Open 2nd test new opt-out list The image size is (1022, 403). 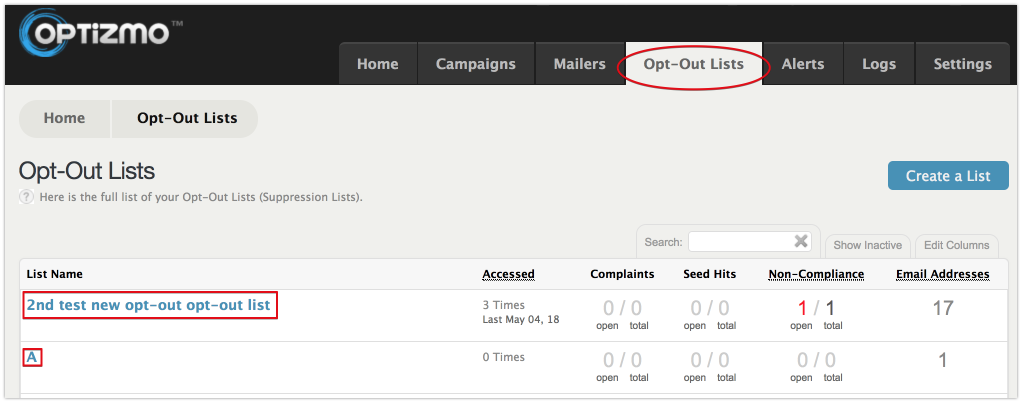tap(149, 305)
